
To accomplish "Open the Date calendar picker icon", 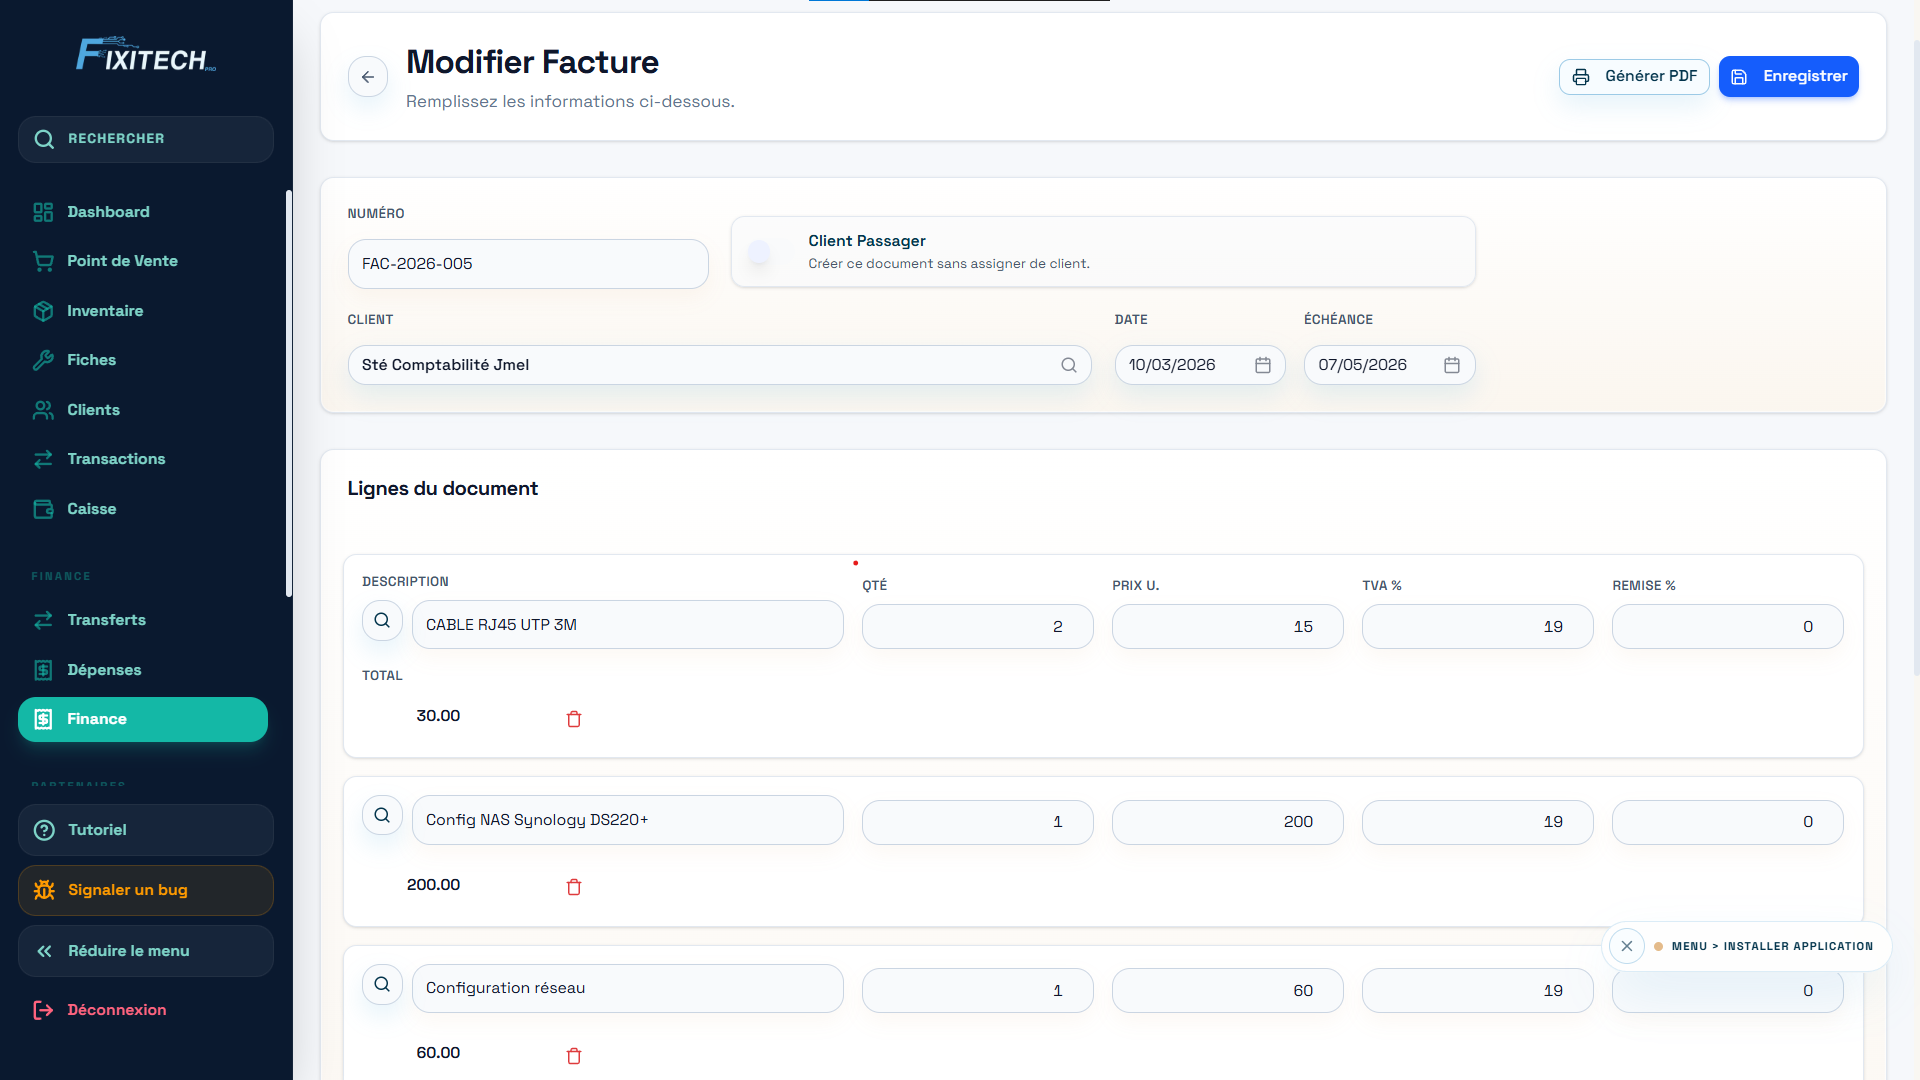I will [x=1263, y=365].
